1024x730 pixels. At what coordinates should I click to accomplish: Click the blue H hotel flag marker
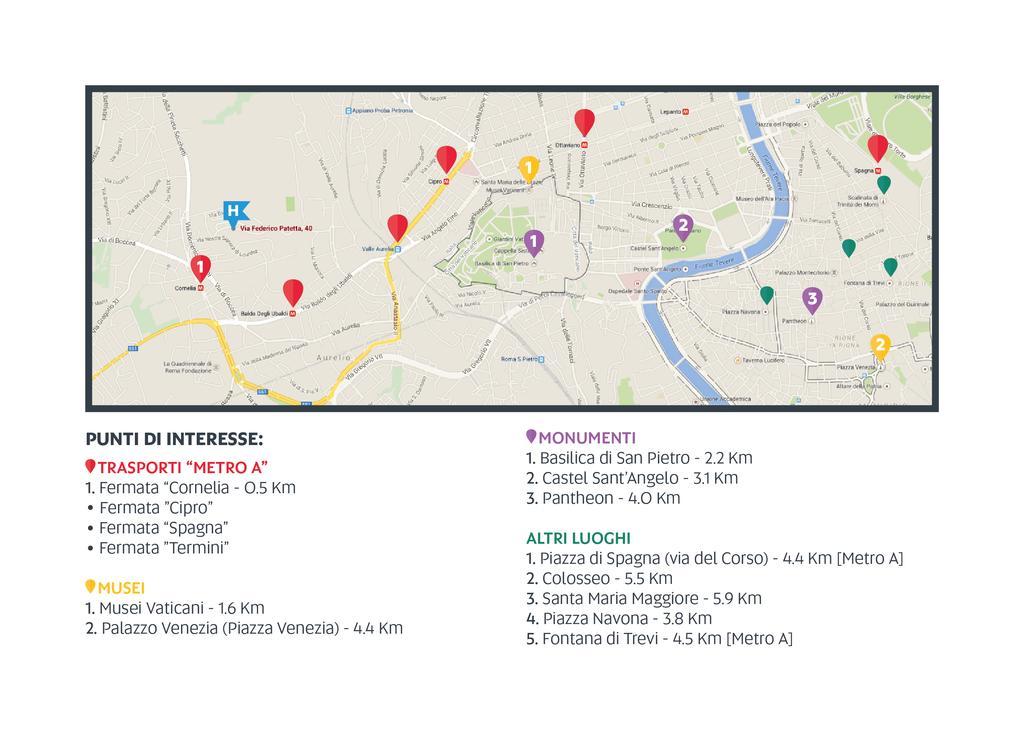(234, 214)
